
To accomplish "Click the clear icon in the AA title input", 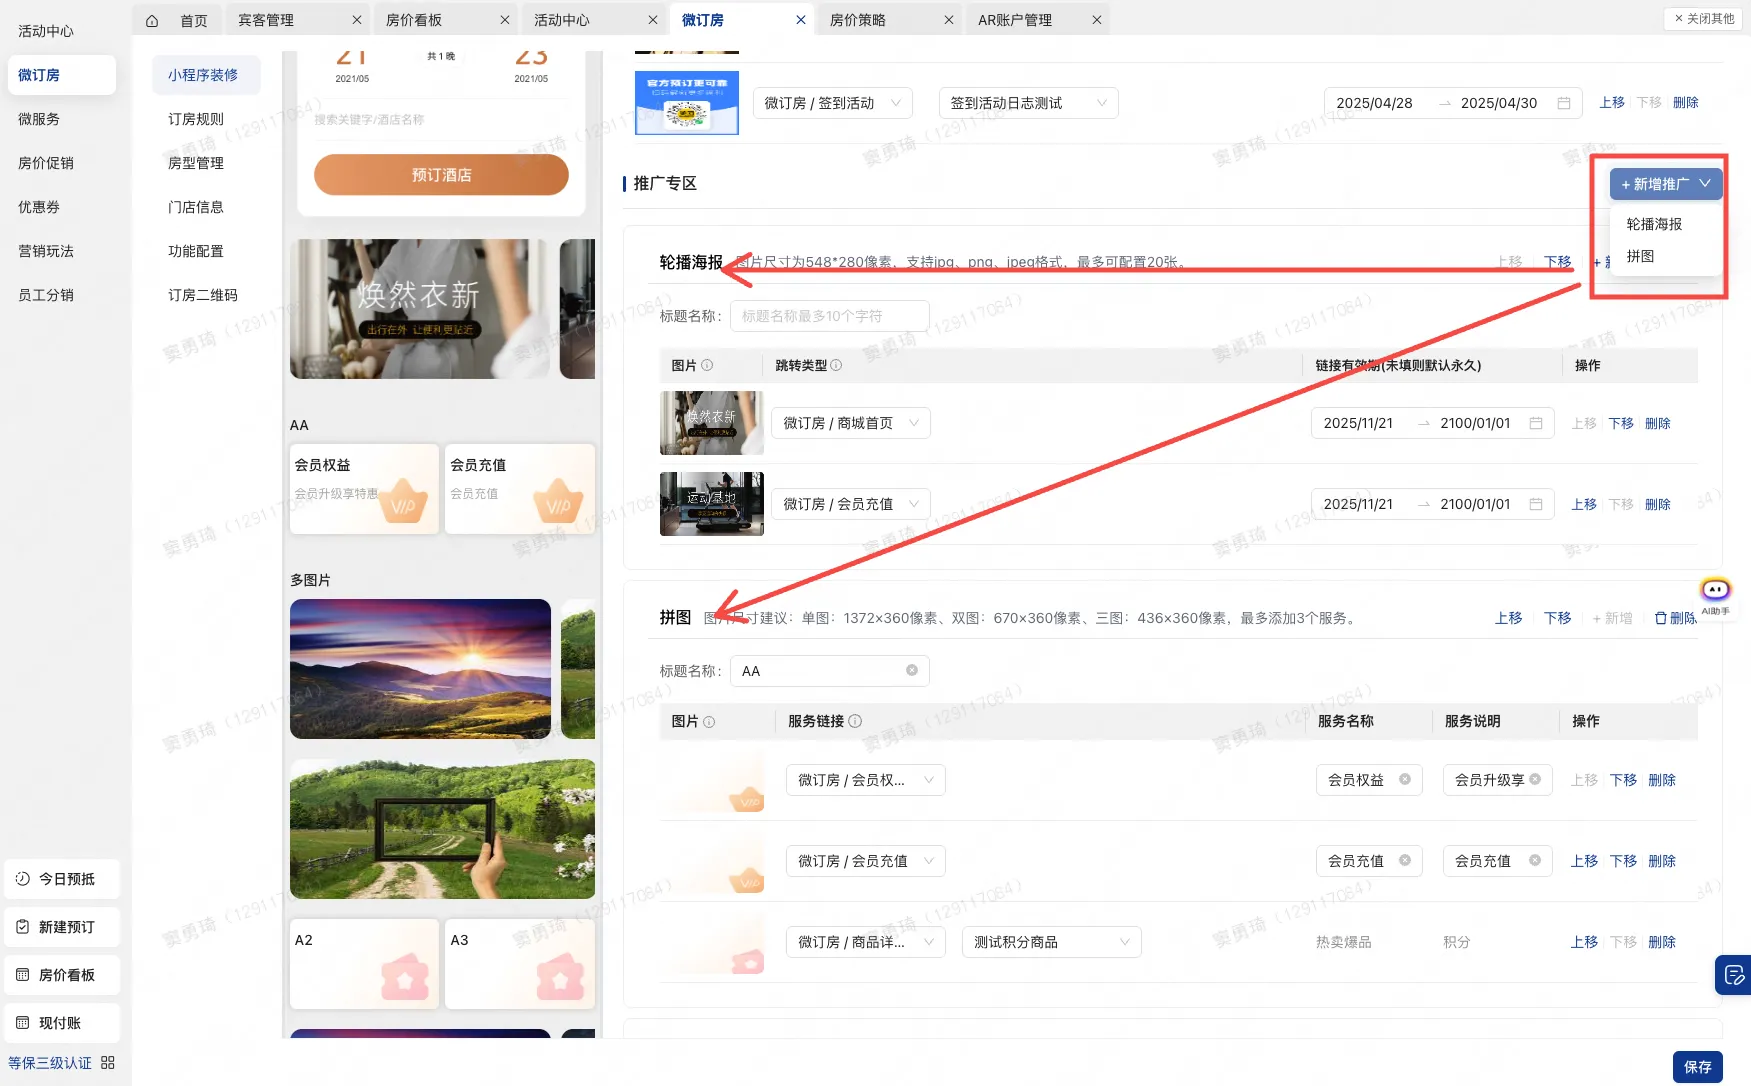I will [911, 670].
